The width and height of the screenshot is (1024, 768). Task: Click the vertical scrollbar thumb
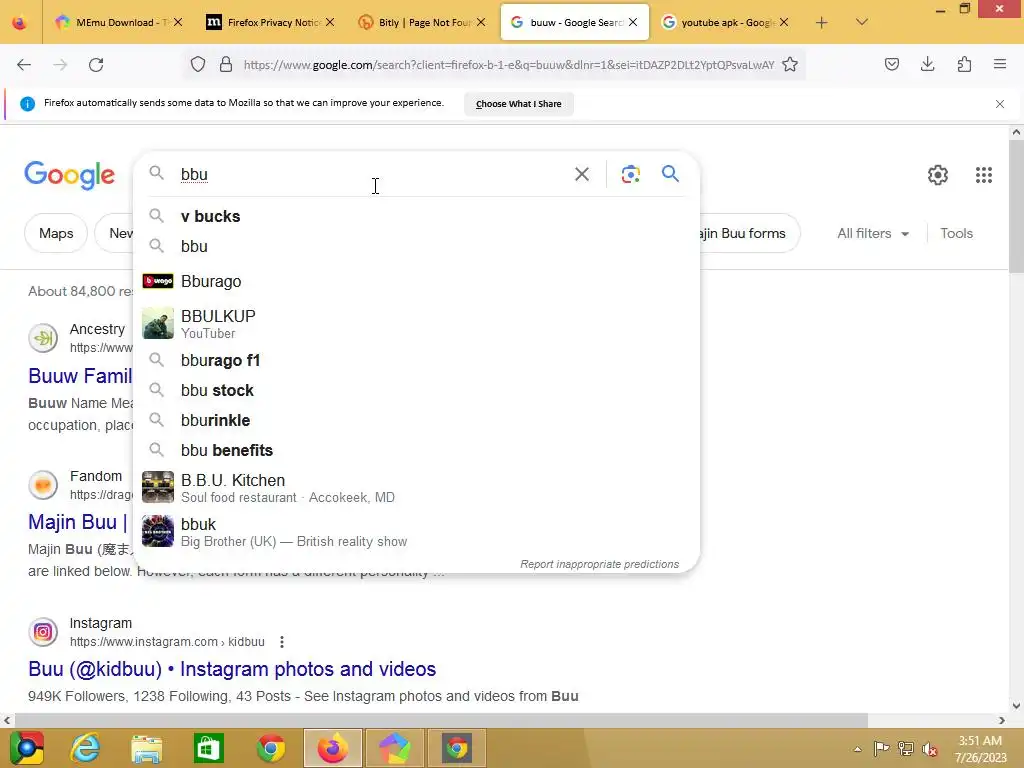[1016, 206]
